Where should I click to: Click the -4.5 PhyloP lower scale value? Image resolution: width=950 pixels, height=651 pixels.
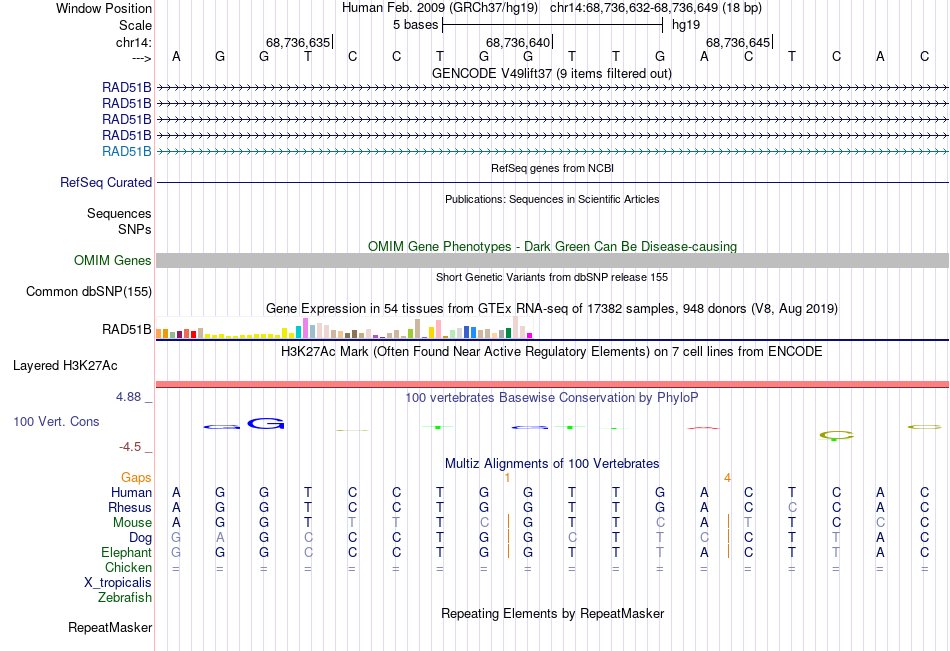pyautogui.click(x=130, y=447)
